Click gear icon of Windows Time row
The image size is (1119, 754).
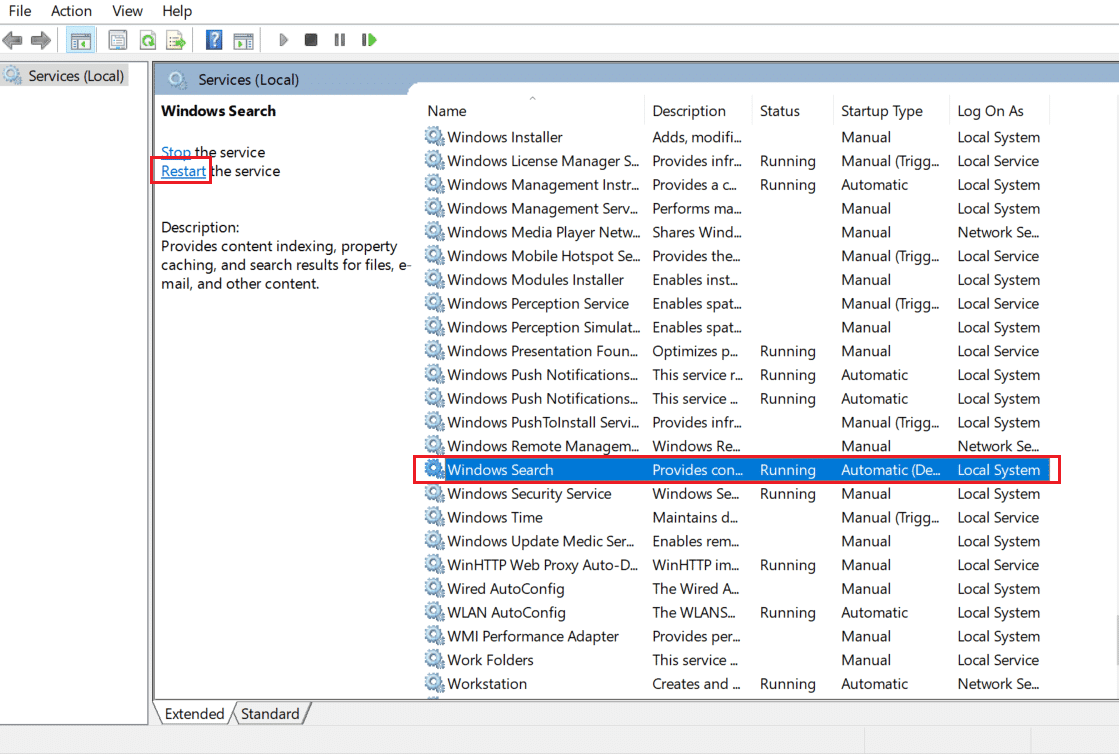[434, 516]
